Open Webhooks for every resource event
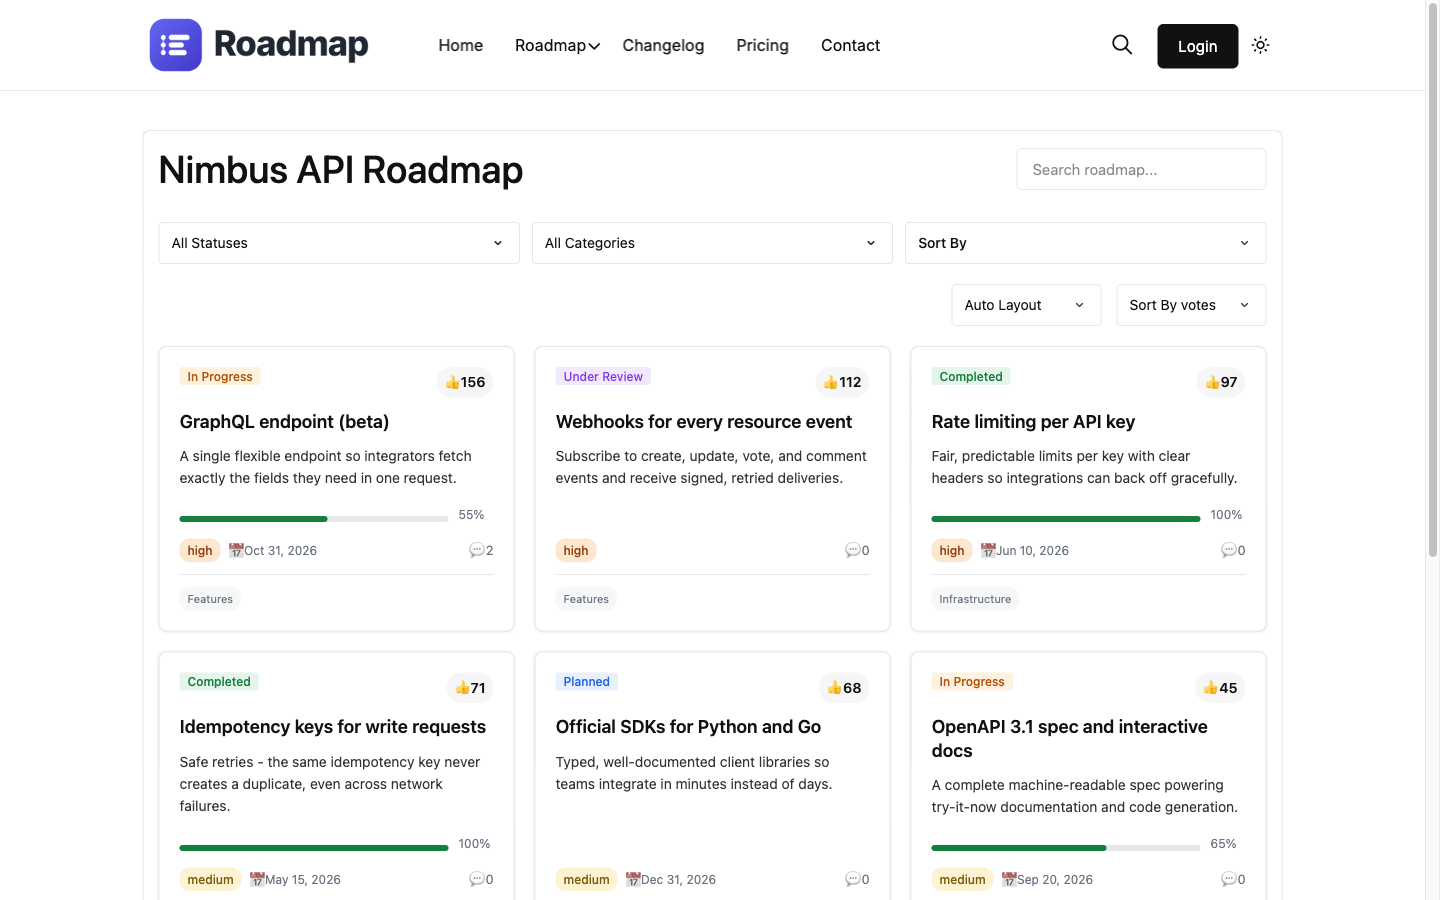 click(x=704, y=422)
